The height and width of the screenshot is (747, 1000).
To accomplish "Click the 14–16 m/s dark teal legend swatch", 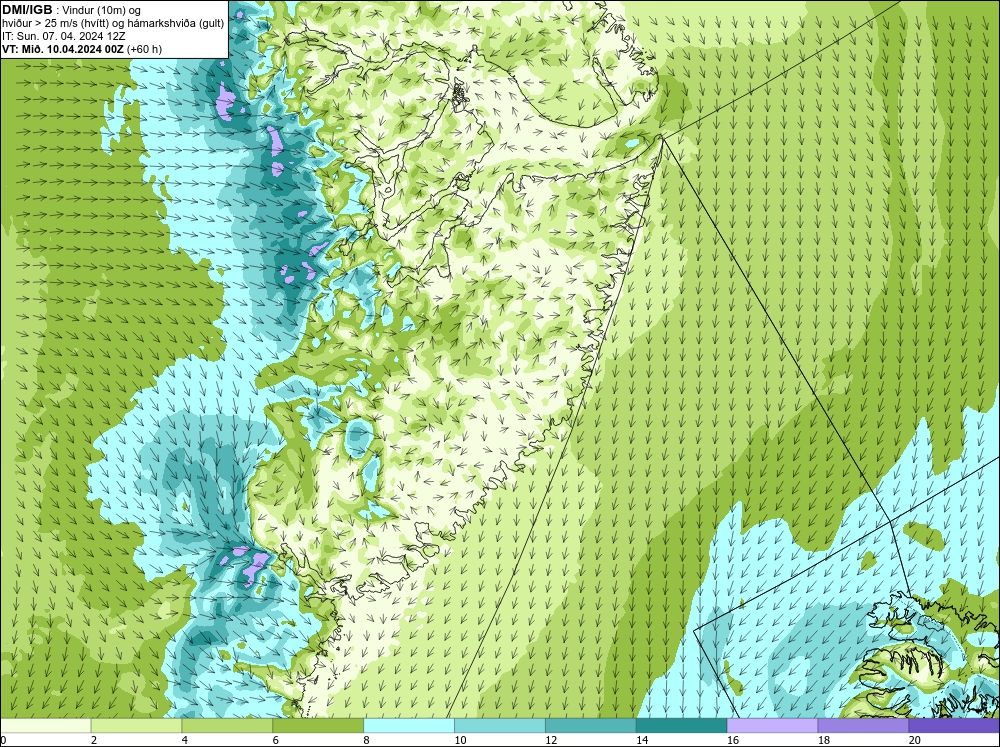I will tap(682, 726).
